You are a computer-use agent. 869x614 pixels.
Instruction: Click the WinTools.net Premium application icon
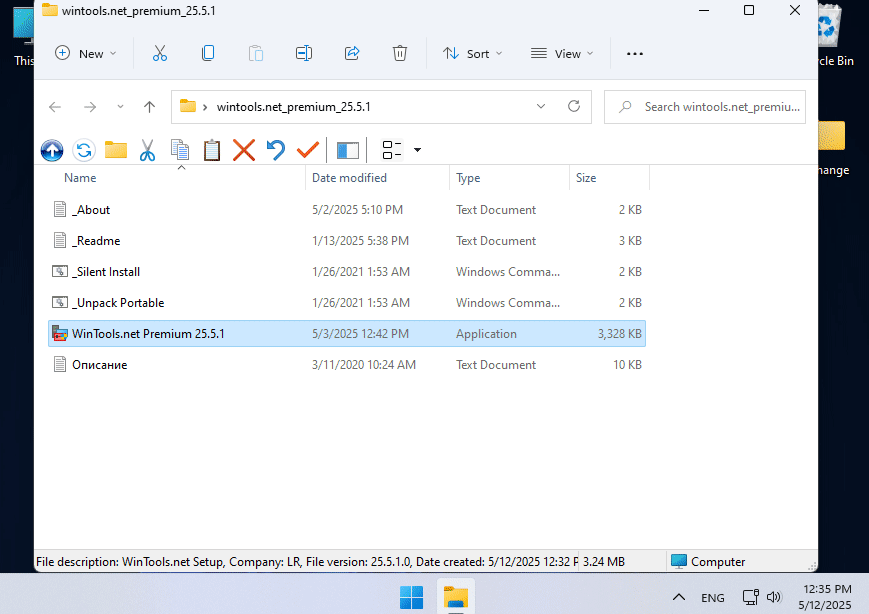[60, 334]
